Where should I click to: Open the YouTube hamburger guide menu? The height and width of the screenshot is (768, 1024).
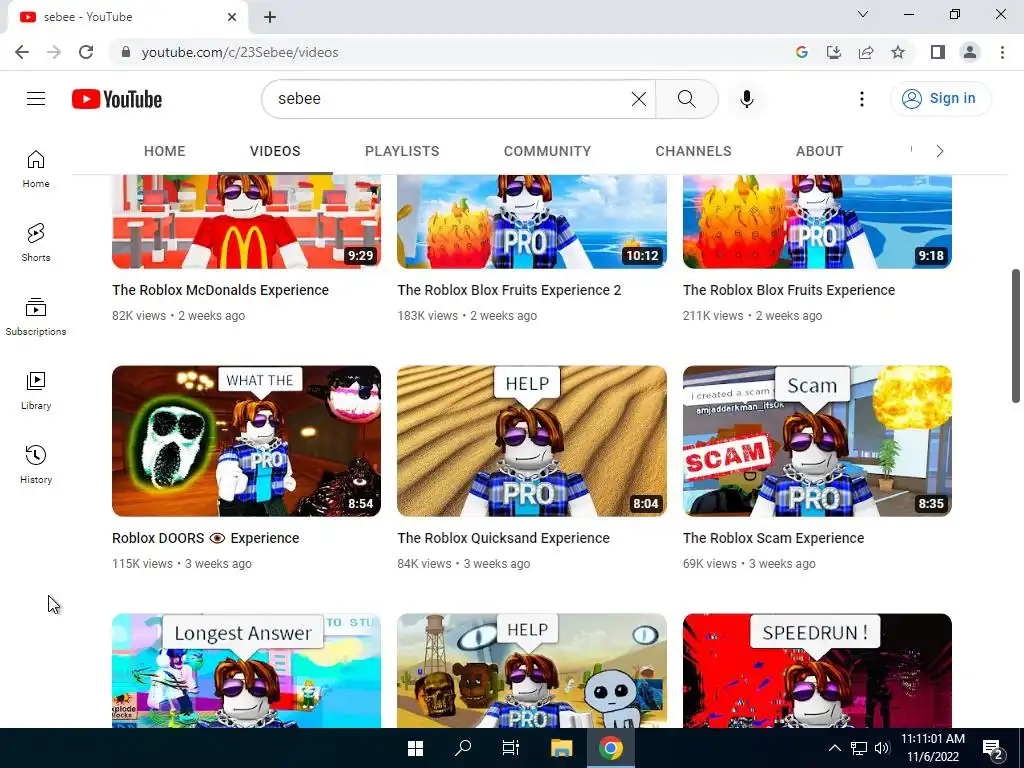point(36,99)
